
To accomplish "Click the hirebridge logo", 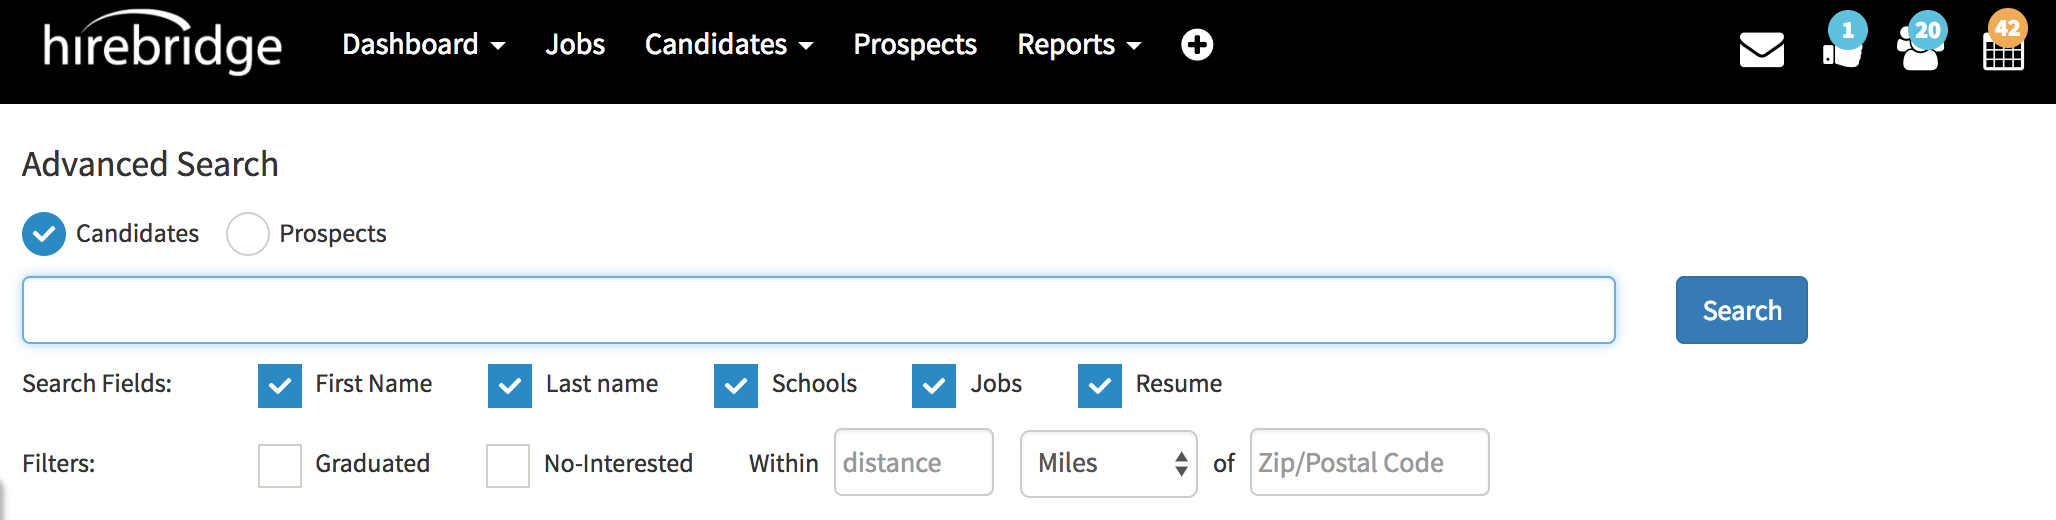I will (x=162, y=45).
